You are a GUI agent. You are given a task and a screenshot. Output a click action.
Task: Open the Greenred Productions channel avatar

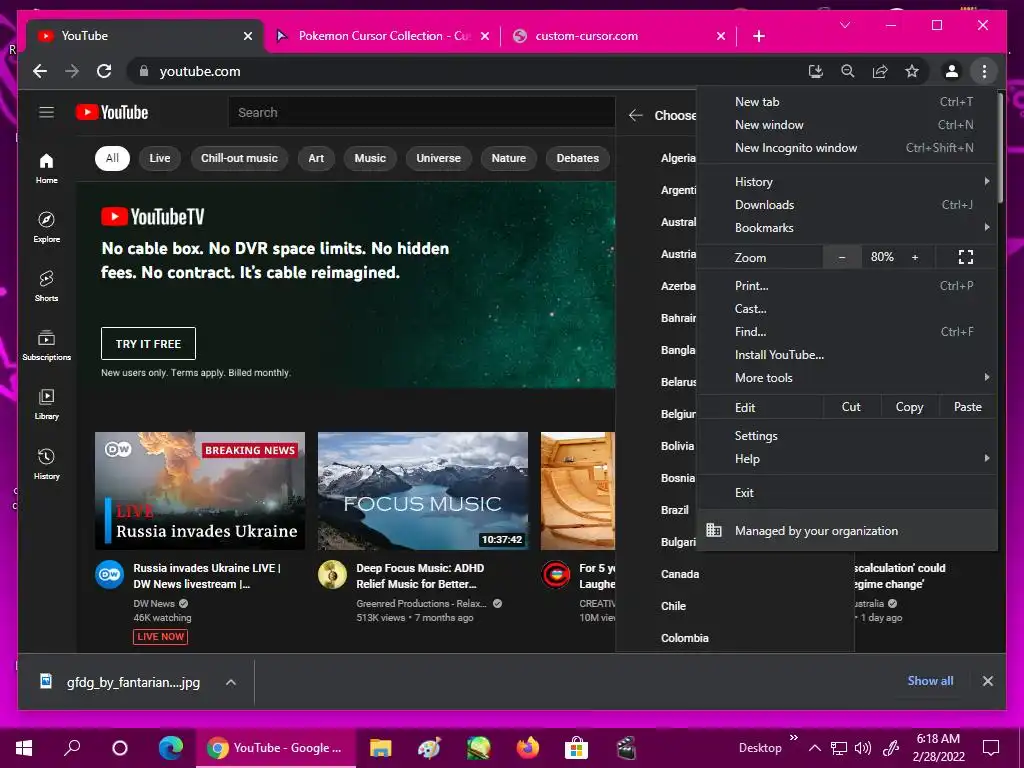tap(332, 575)
